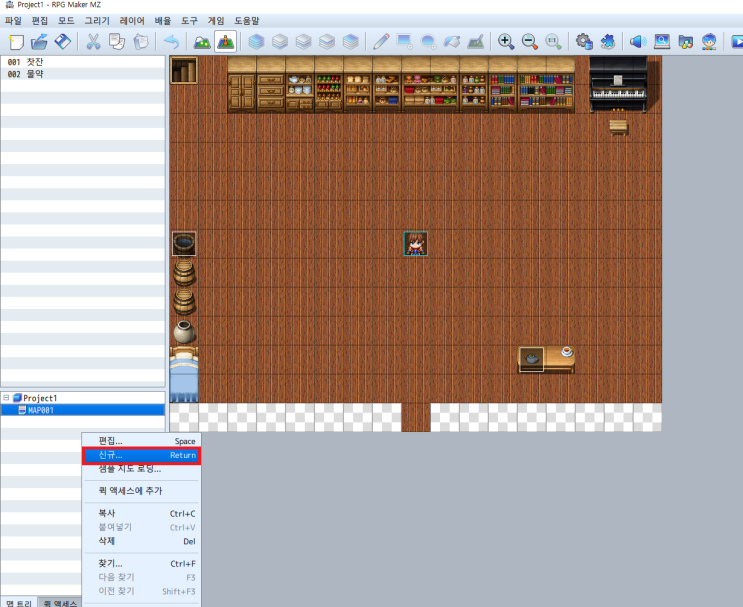Open the 게임 menu

(x=216, y=21)
